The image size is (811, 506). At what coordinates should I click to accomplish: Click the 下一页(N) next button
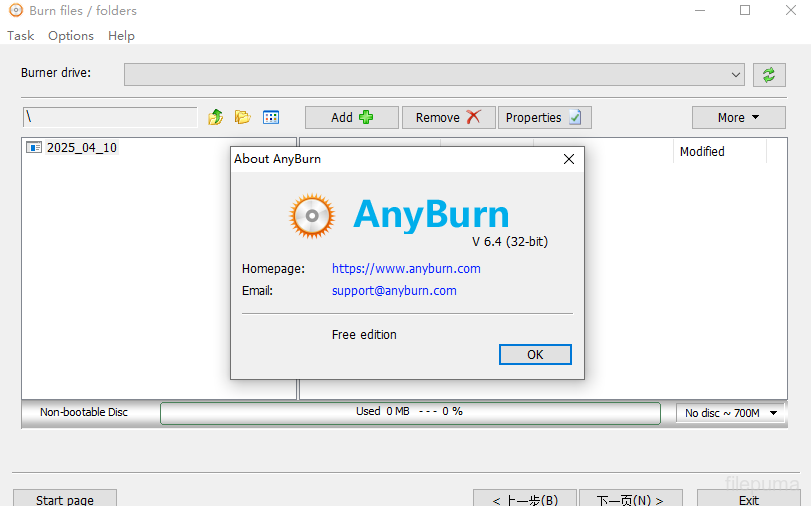(x=630, y=499)
